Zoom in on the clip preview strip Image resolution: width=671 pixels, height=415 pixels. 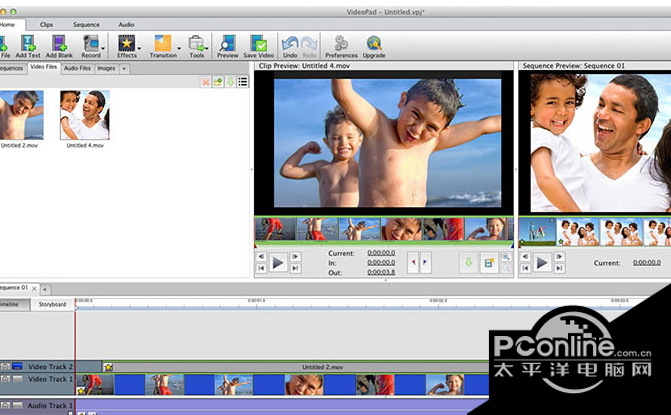coord(506,257)
